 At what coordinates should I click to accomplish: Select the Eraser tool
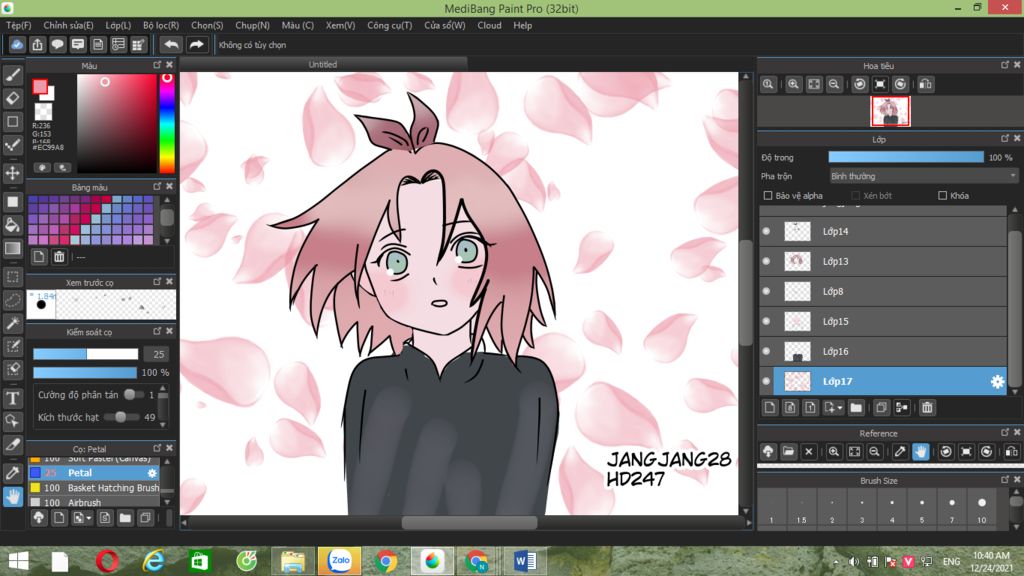[x=12, y=98]
